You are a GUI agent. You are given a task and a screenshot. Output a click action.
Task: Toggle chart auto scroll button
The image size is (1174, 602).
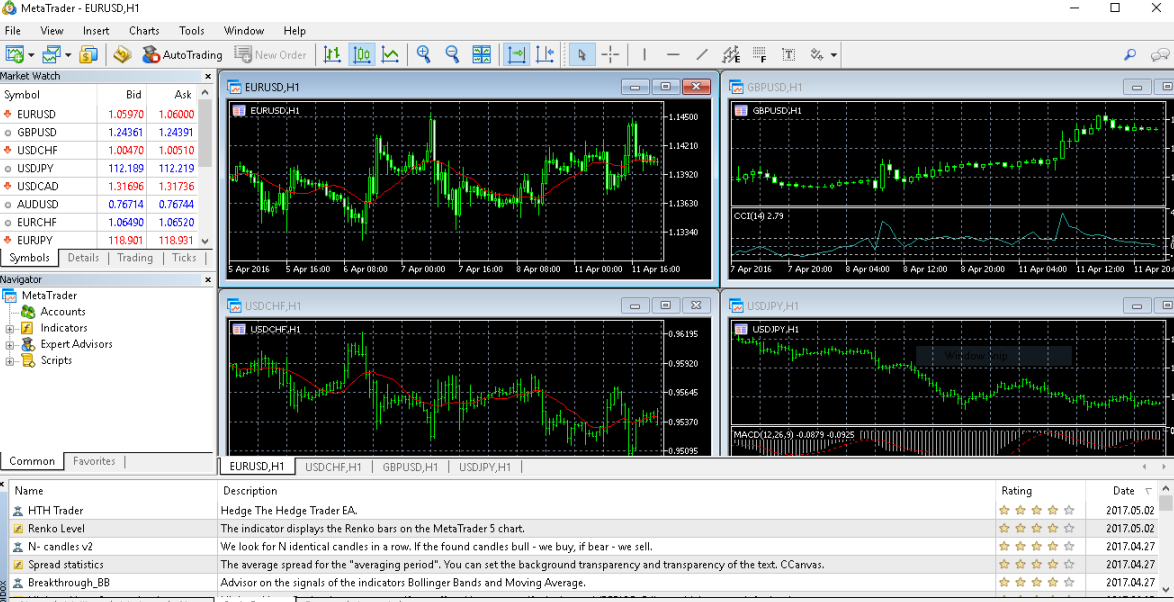point(516,55)
